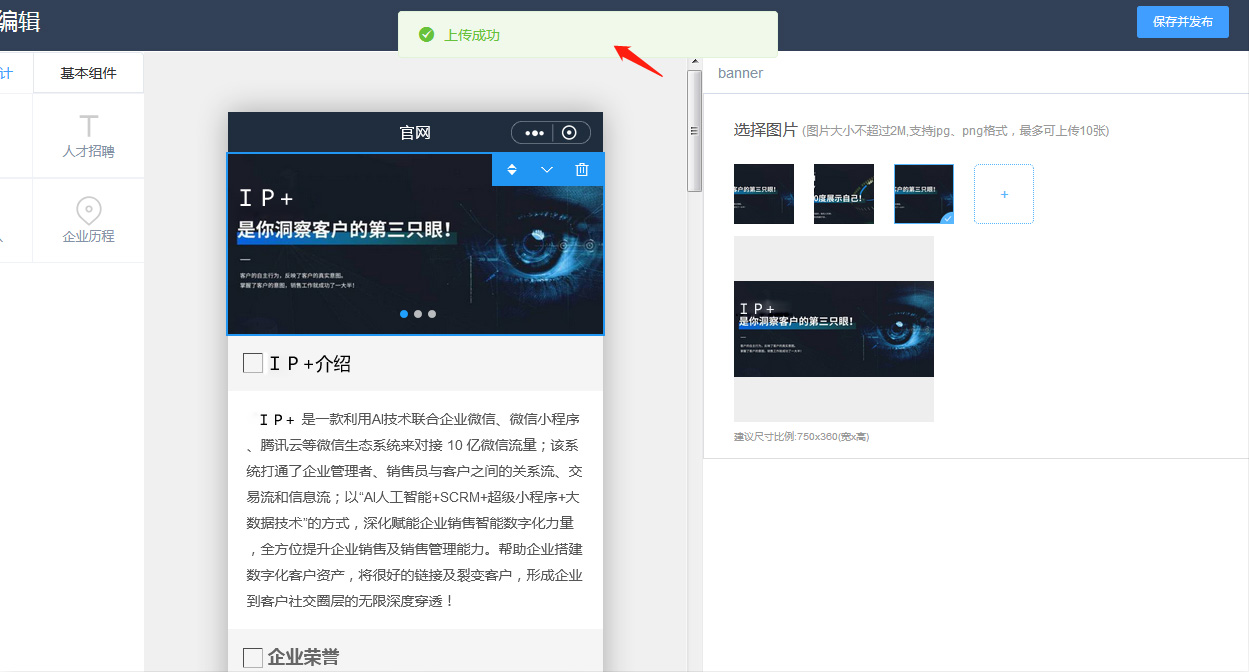This screenshot has width=1249, height=672.
Task: Switch to the 基本组件 tab
Action: click(x=88, y=73)
